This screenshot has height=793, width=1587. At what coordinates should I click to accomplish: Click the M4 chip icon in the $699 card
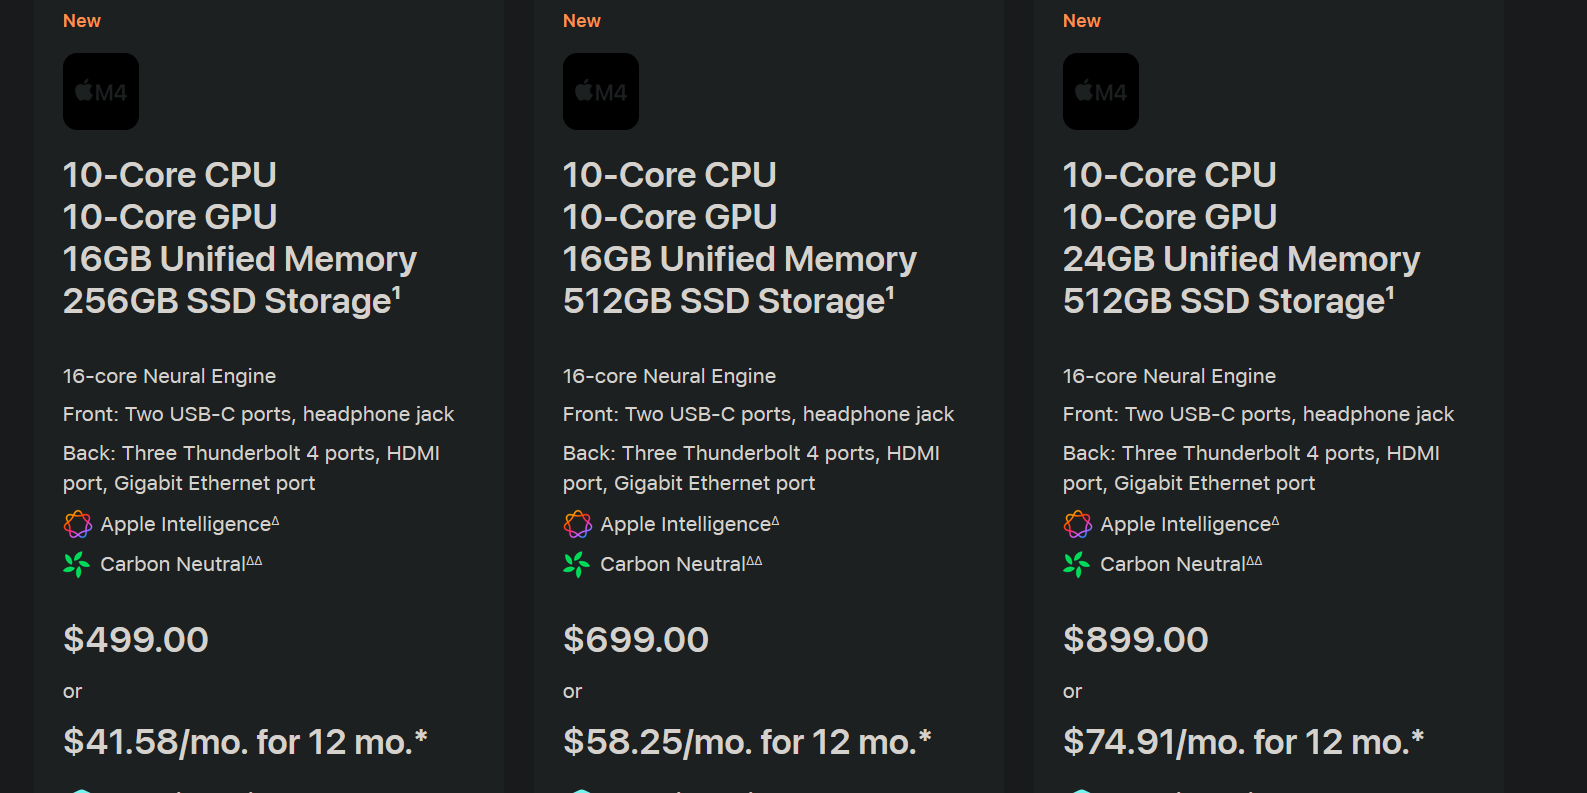(601, 91)
